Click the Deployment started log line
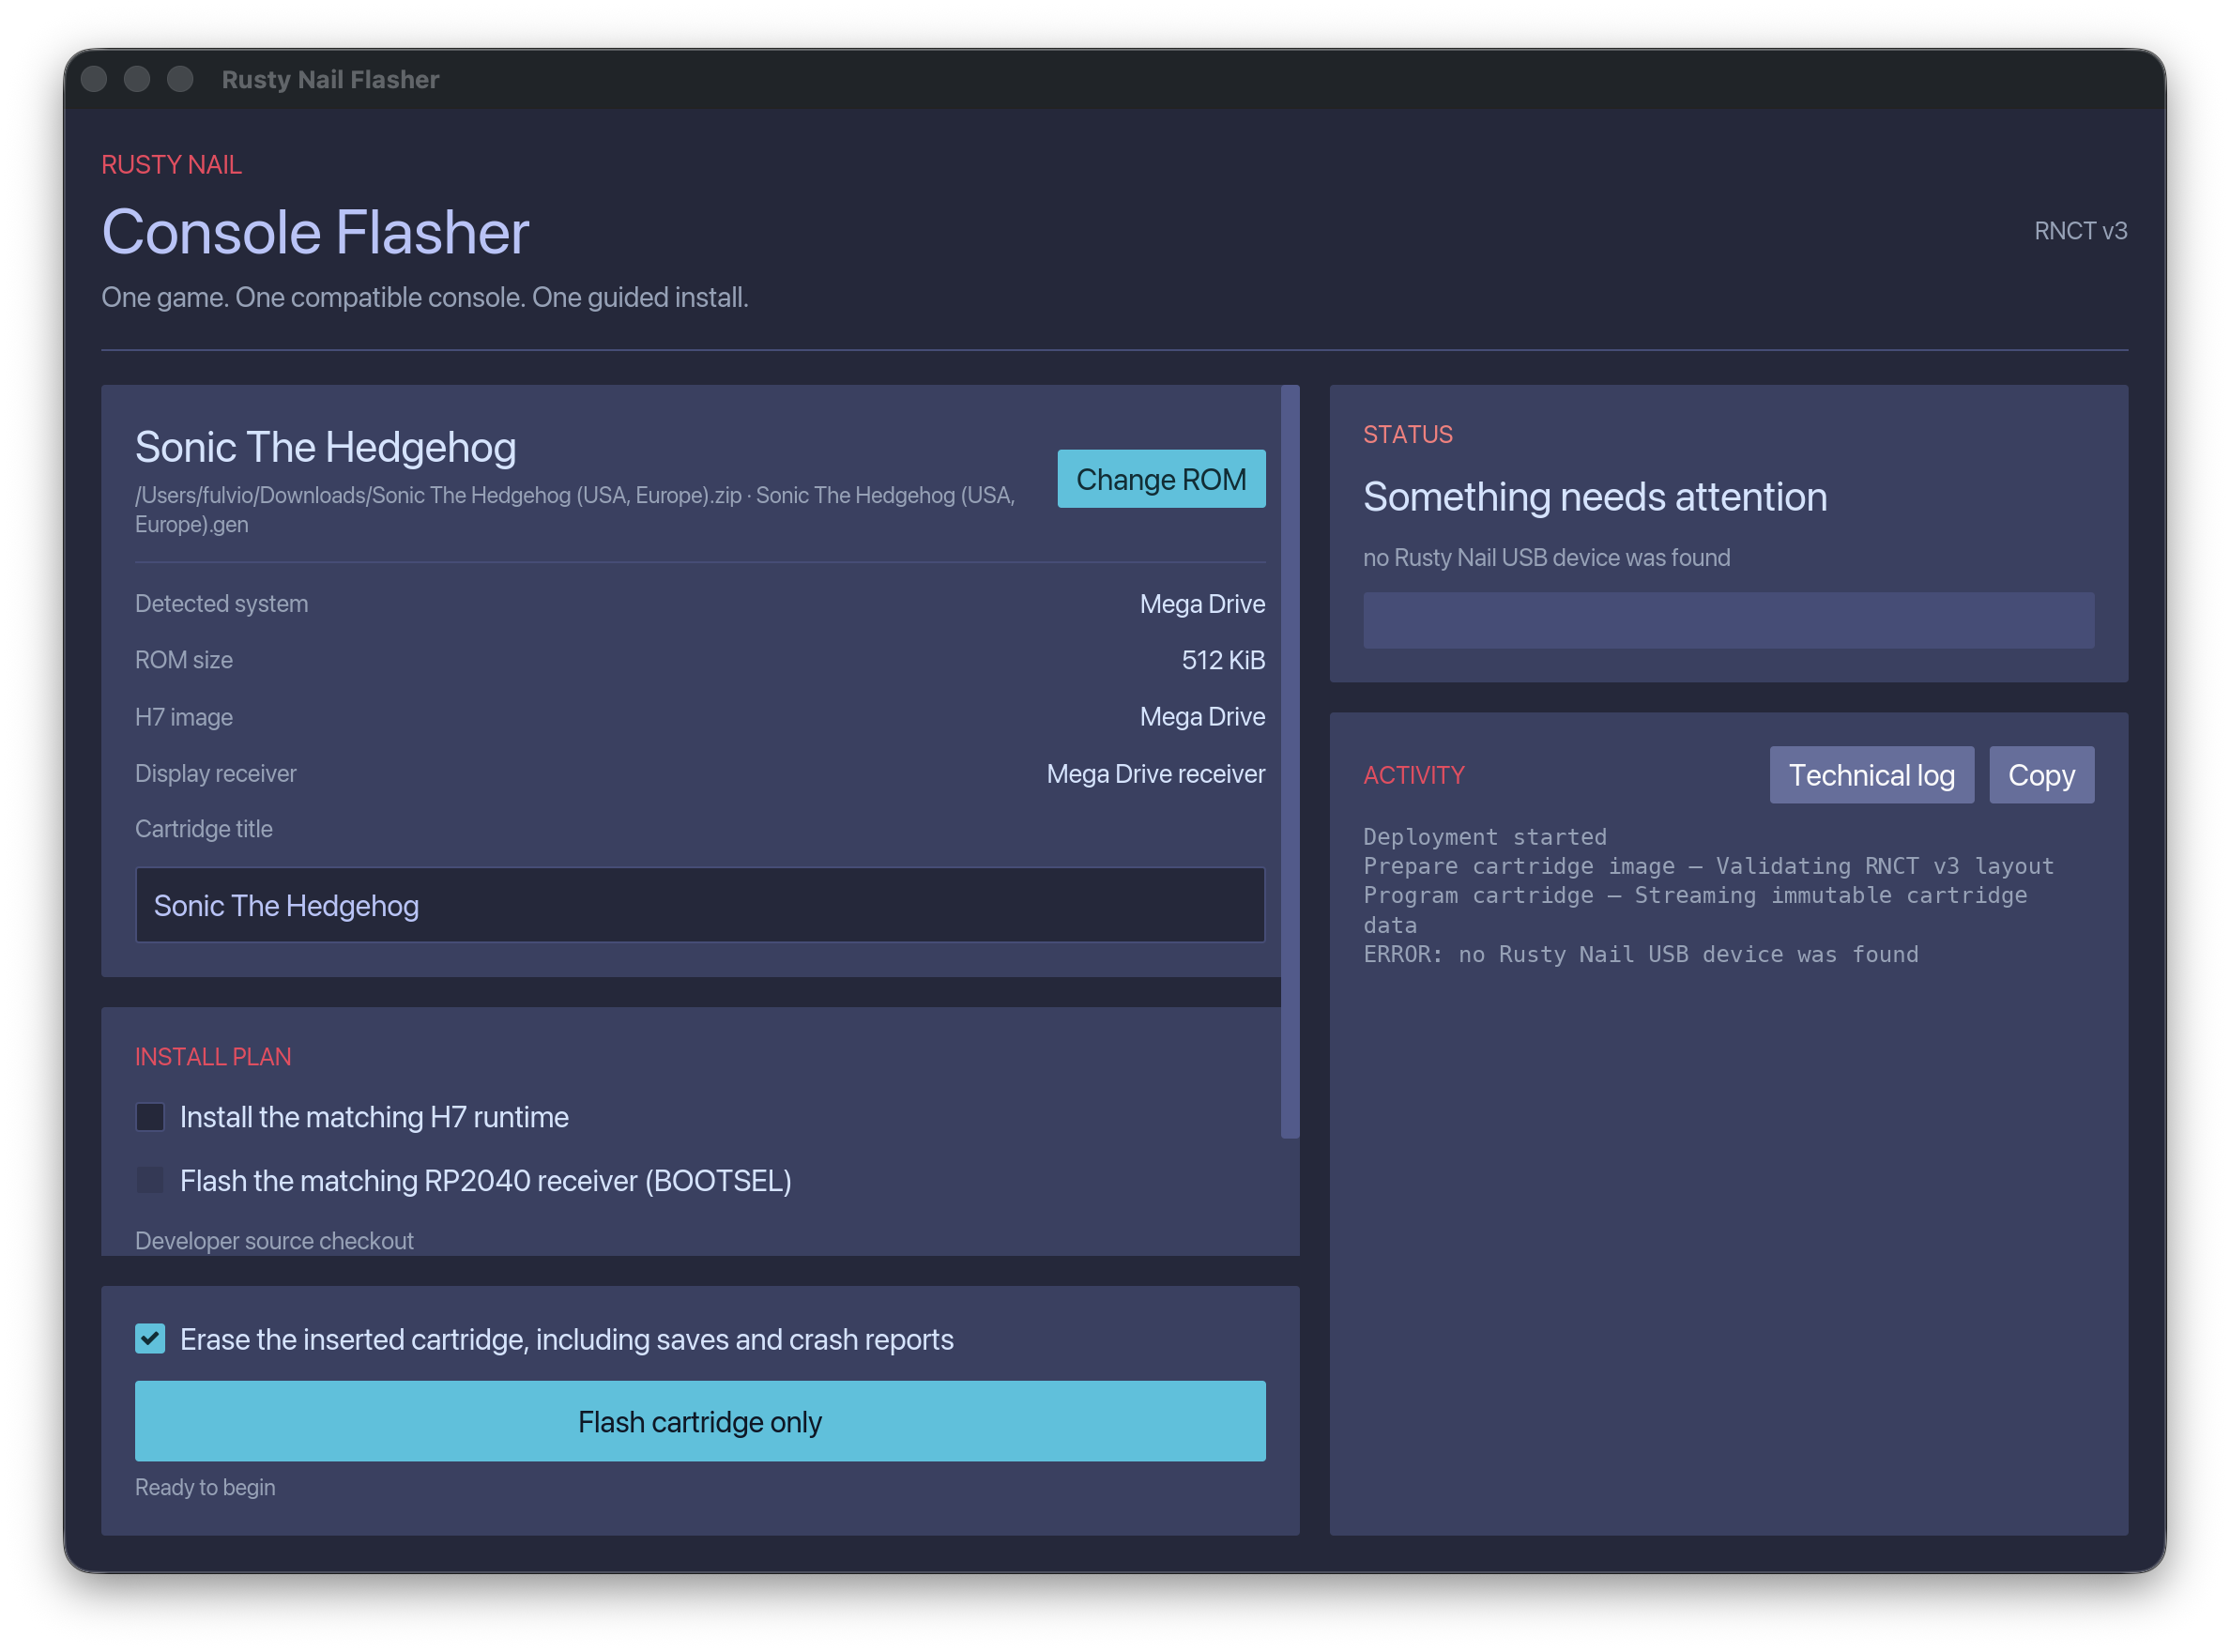This screenshot has width=2230, height=1652. [x=1484, y=836]
